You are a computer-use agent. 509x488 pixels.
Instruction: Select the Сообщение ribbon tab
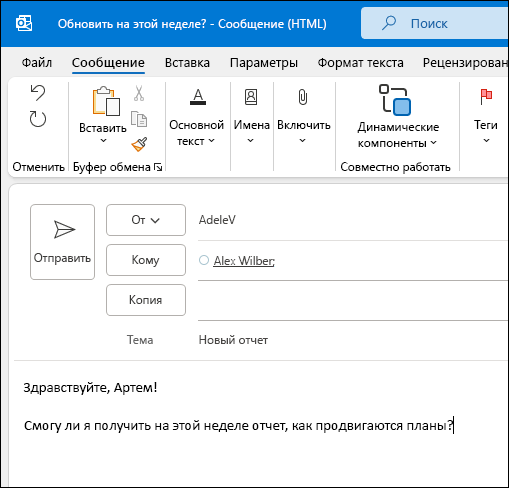[x=108, y=63]
